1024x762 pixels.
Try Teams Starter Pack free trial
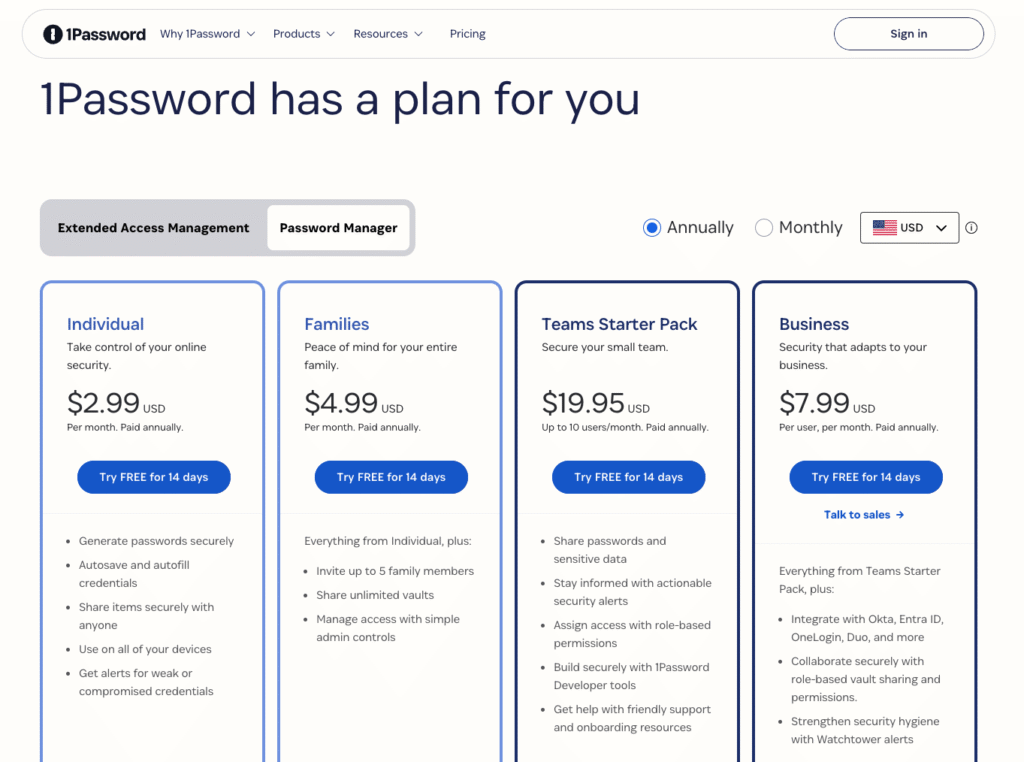(x=628, y=477)
